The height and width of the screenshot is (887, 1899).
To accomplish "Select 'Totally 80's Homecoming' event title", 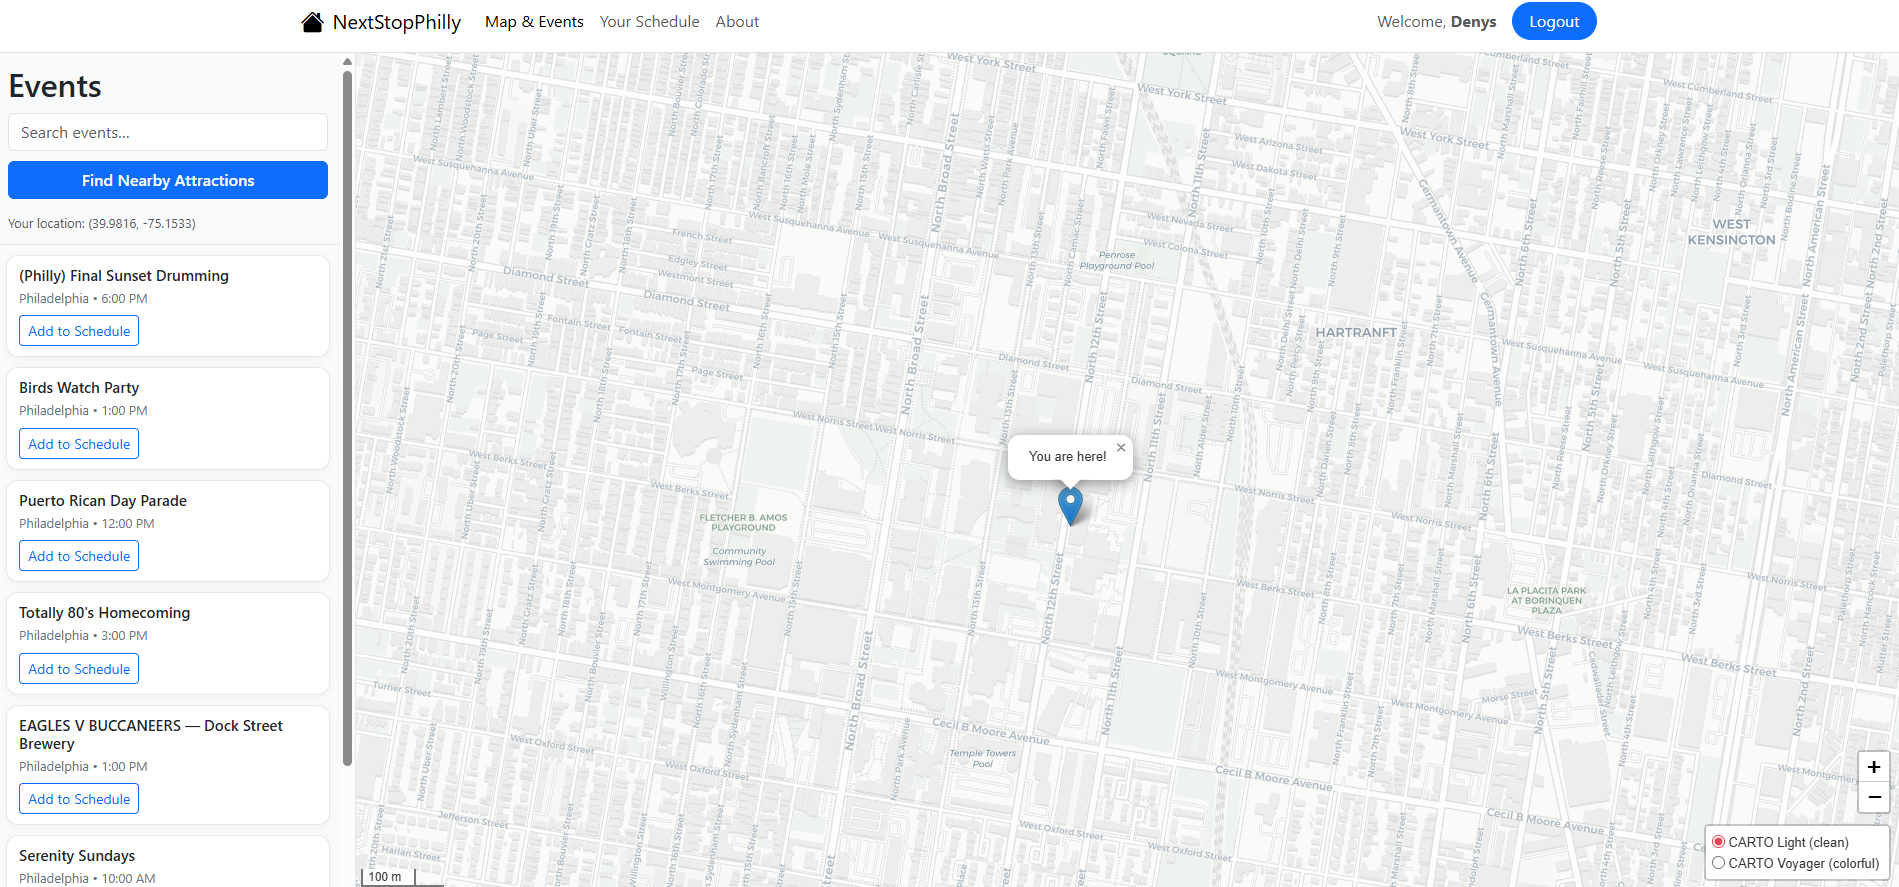I will tap(104, 613).
